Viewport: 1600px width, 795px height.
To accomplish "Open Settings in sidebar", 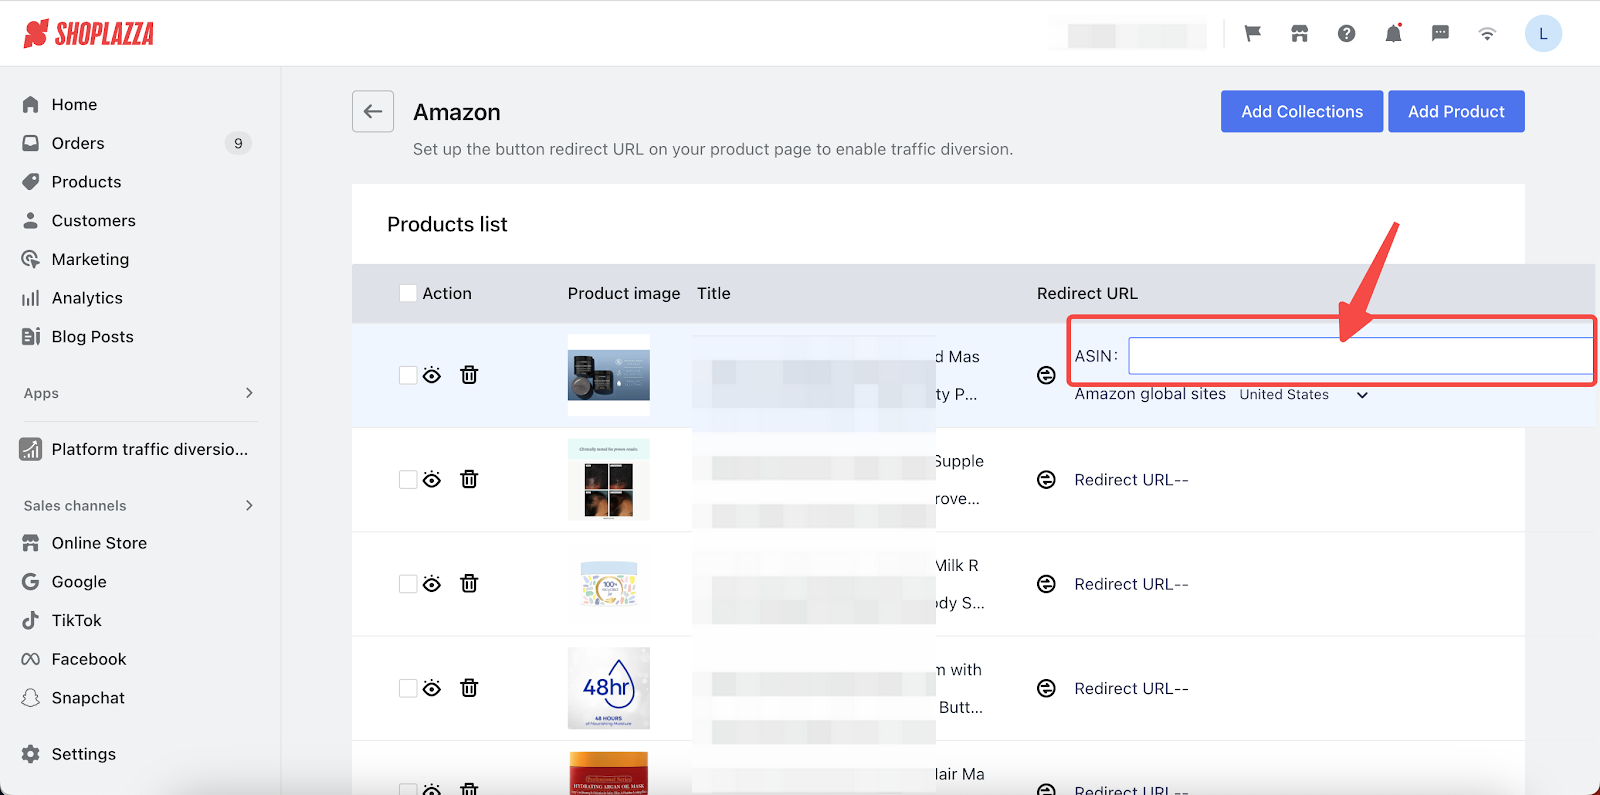I will tap(83, 754).
